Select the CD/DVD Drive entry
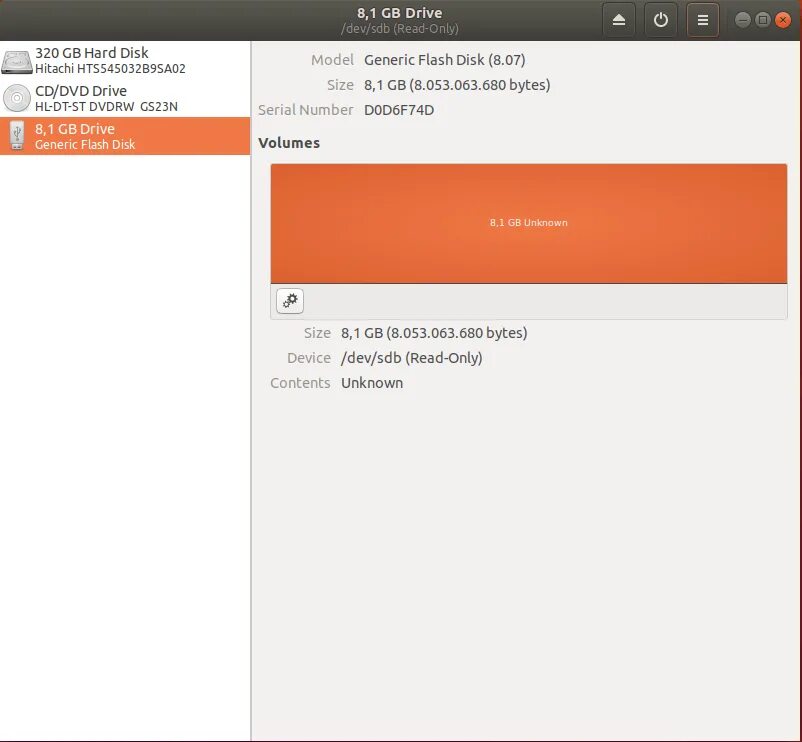 click(125, 98)
